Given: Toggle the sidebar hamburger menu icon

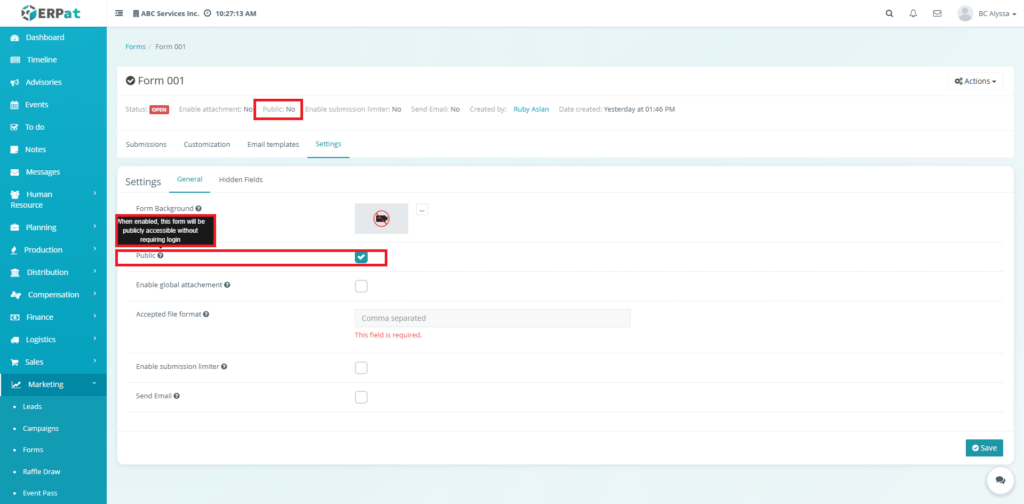Looking at the screenshot, I should pos(119,14).
